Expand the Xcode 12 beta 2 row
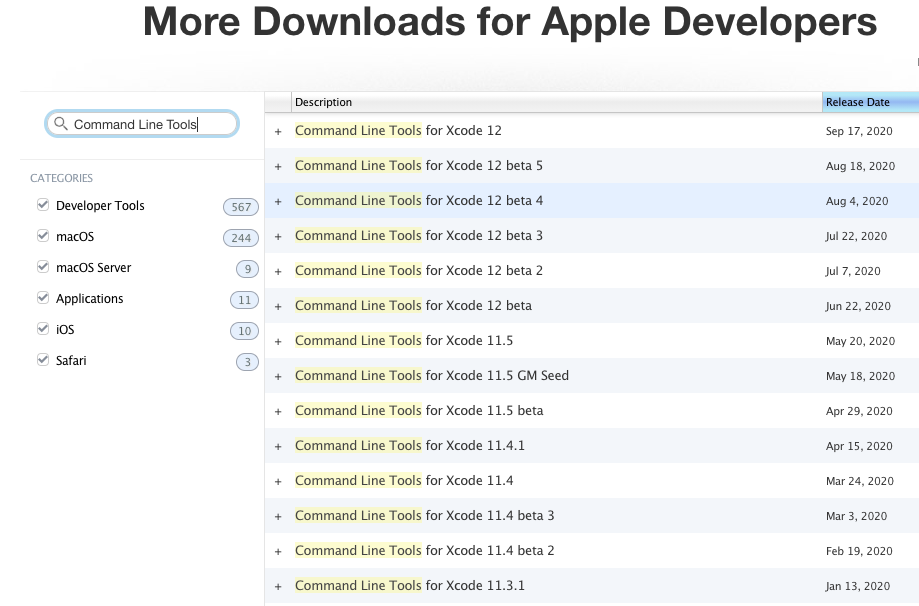The image size is (919, 606). [278, 271]
